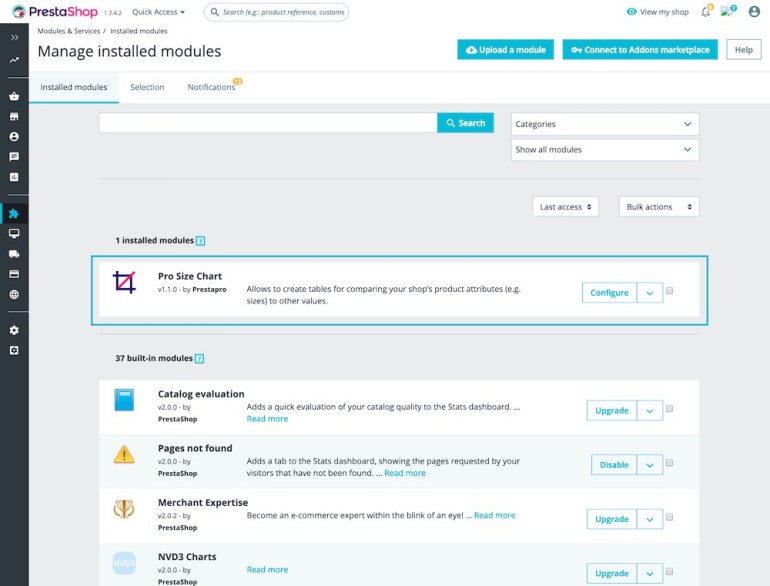Open Advanced Parameters icon in sidebar
The width and height of the screenshot is (770, 586).
pos(14,350)
